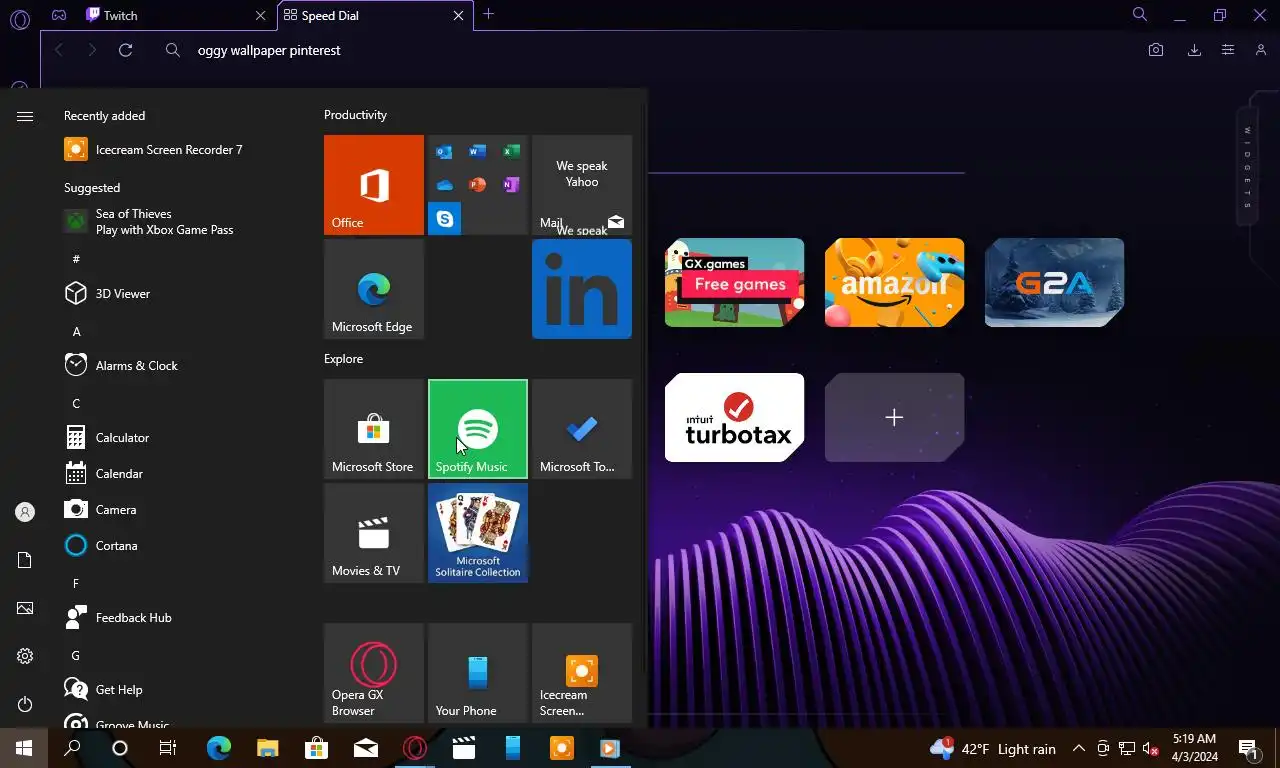
Task: Launch Opera GX Browser tile
Action: [374, 673]
